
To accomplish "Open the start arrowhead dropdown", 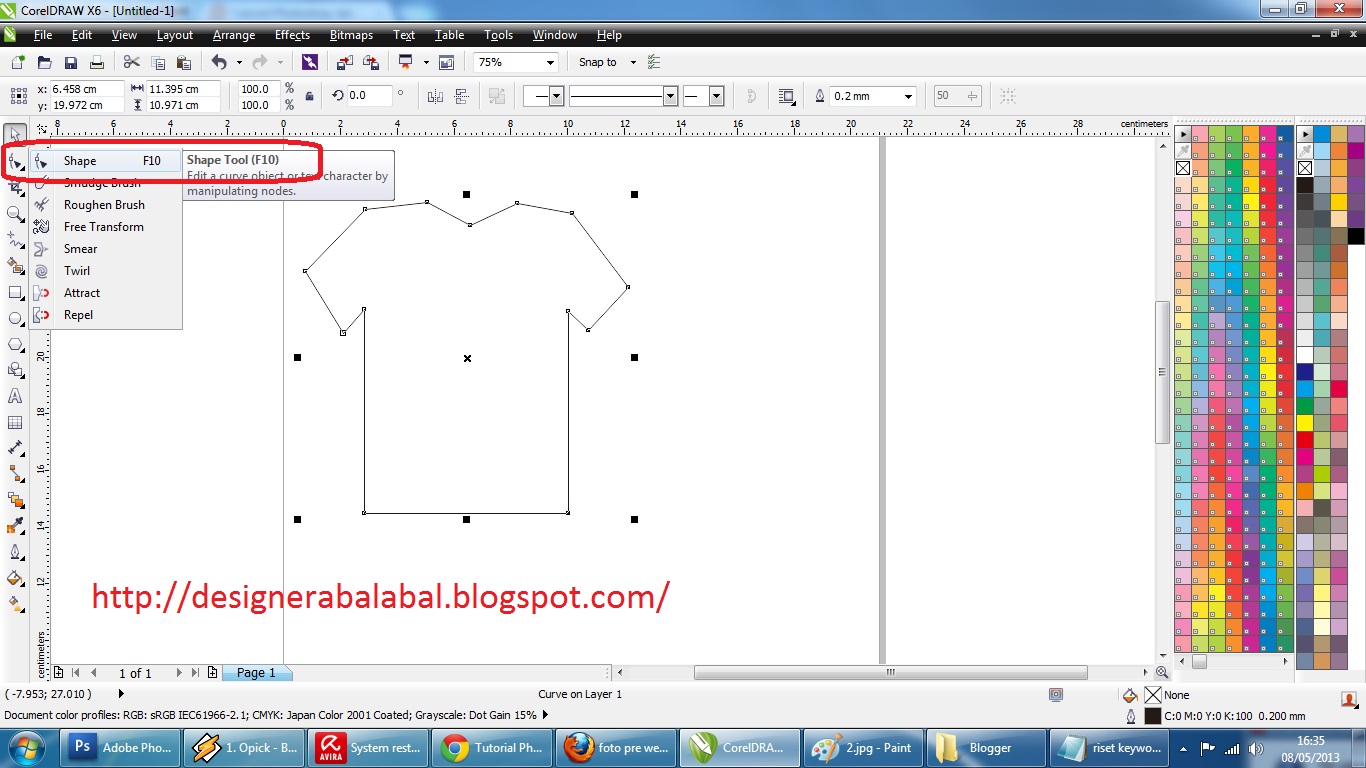I will point(557,96).
